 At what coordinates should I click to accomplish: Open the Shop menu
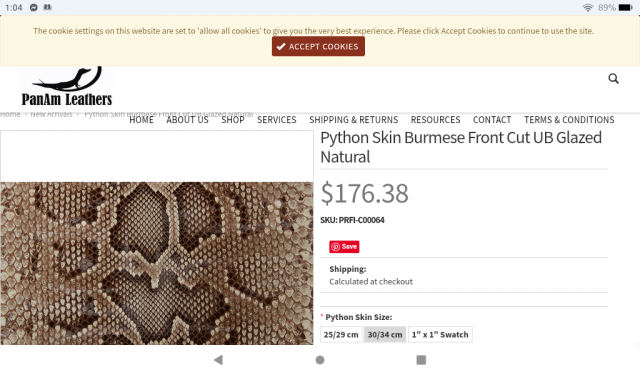click(x=233, y=120)
